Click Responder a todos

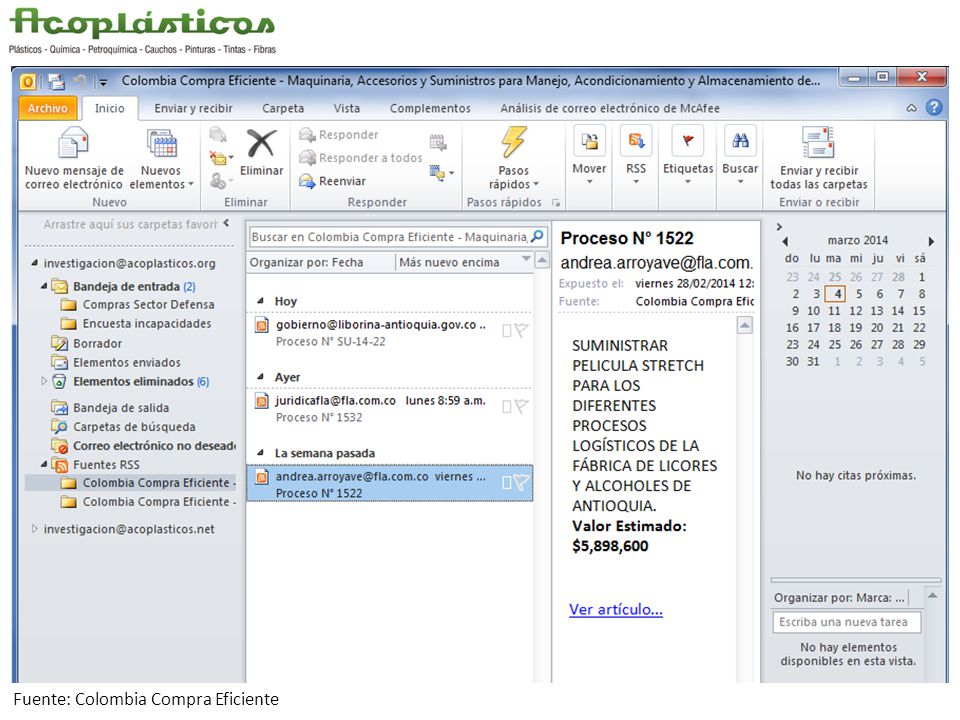coord(361,158)
